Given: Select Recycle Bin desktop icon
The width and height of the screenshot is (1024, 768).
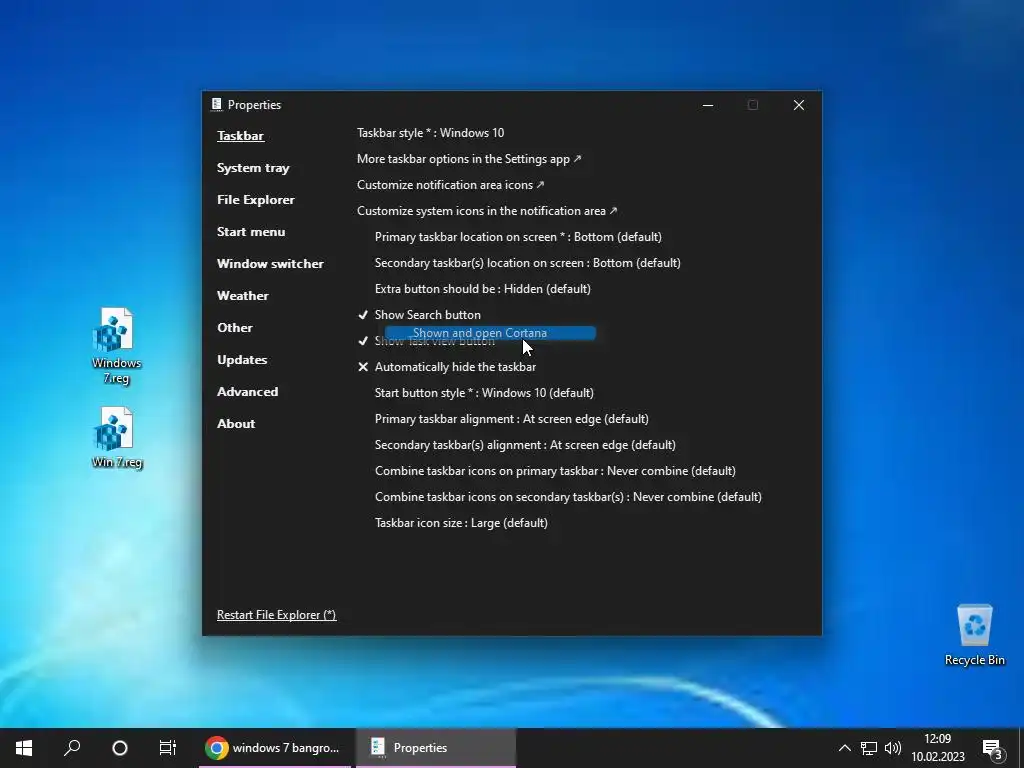Looking at the screenshot, I should pos(974,634).
